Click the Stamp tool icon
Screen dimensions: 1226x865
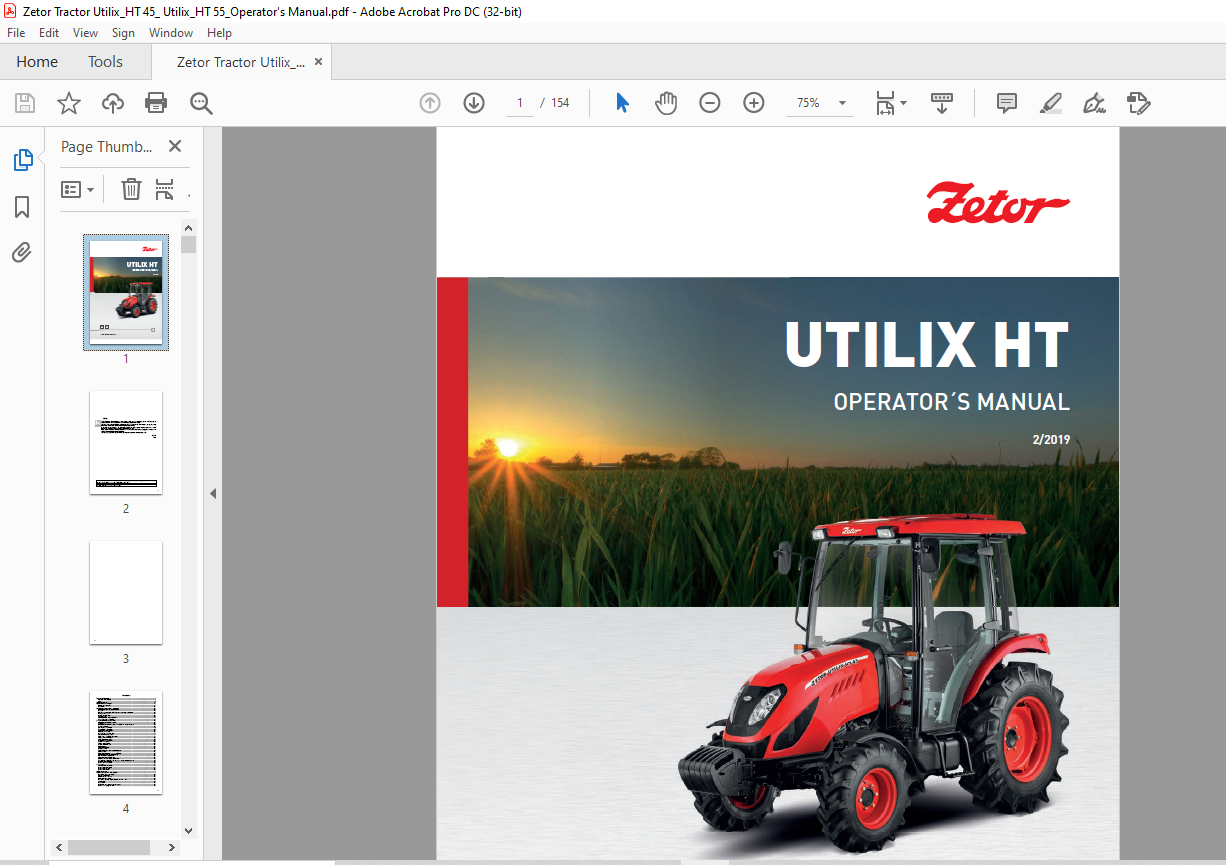(x=1138, y=103)
